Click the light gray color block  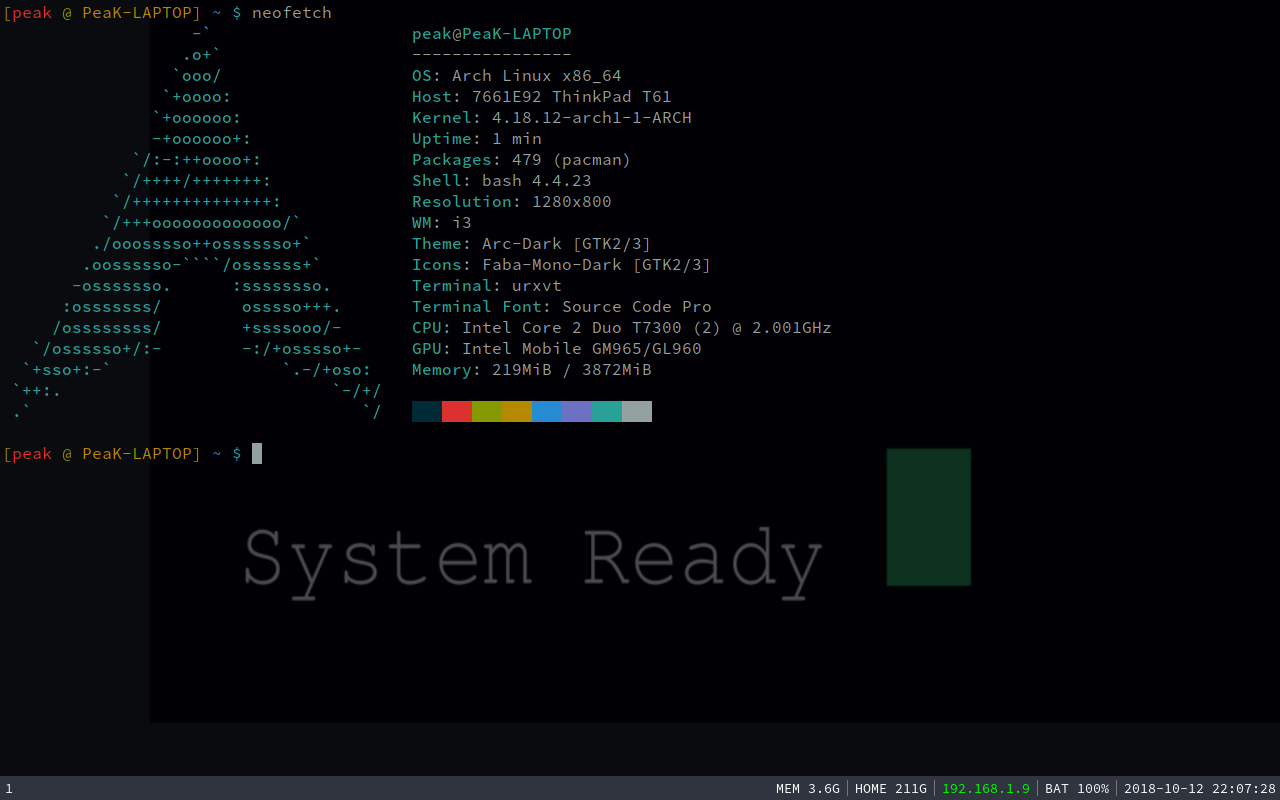point(637,411)
